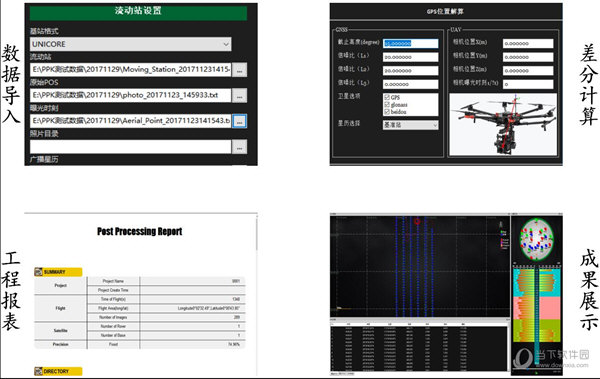Click the 原始POS photo file path field
600x379 pixels.
pyautogui.click(x=130, y=95)
